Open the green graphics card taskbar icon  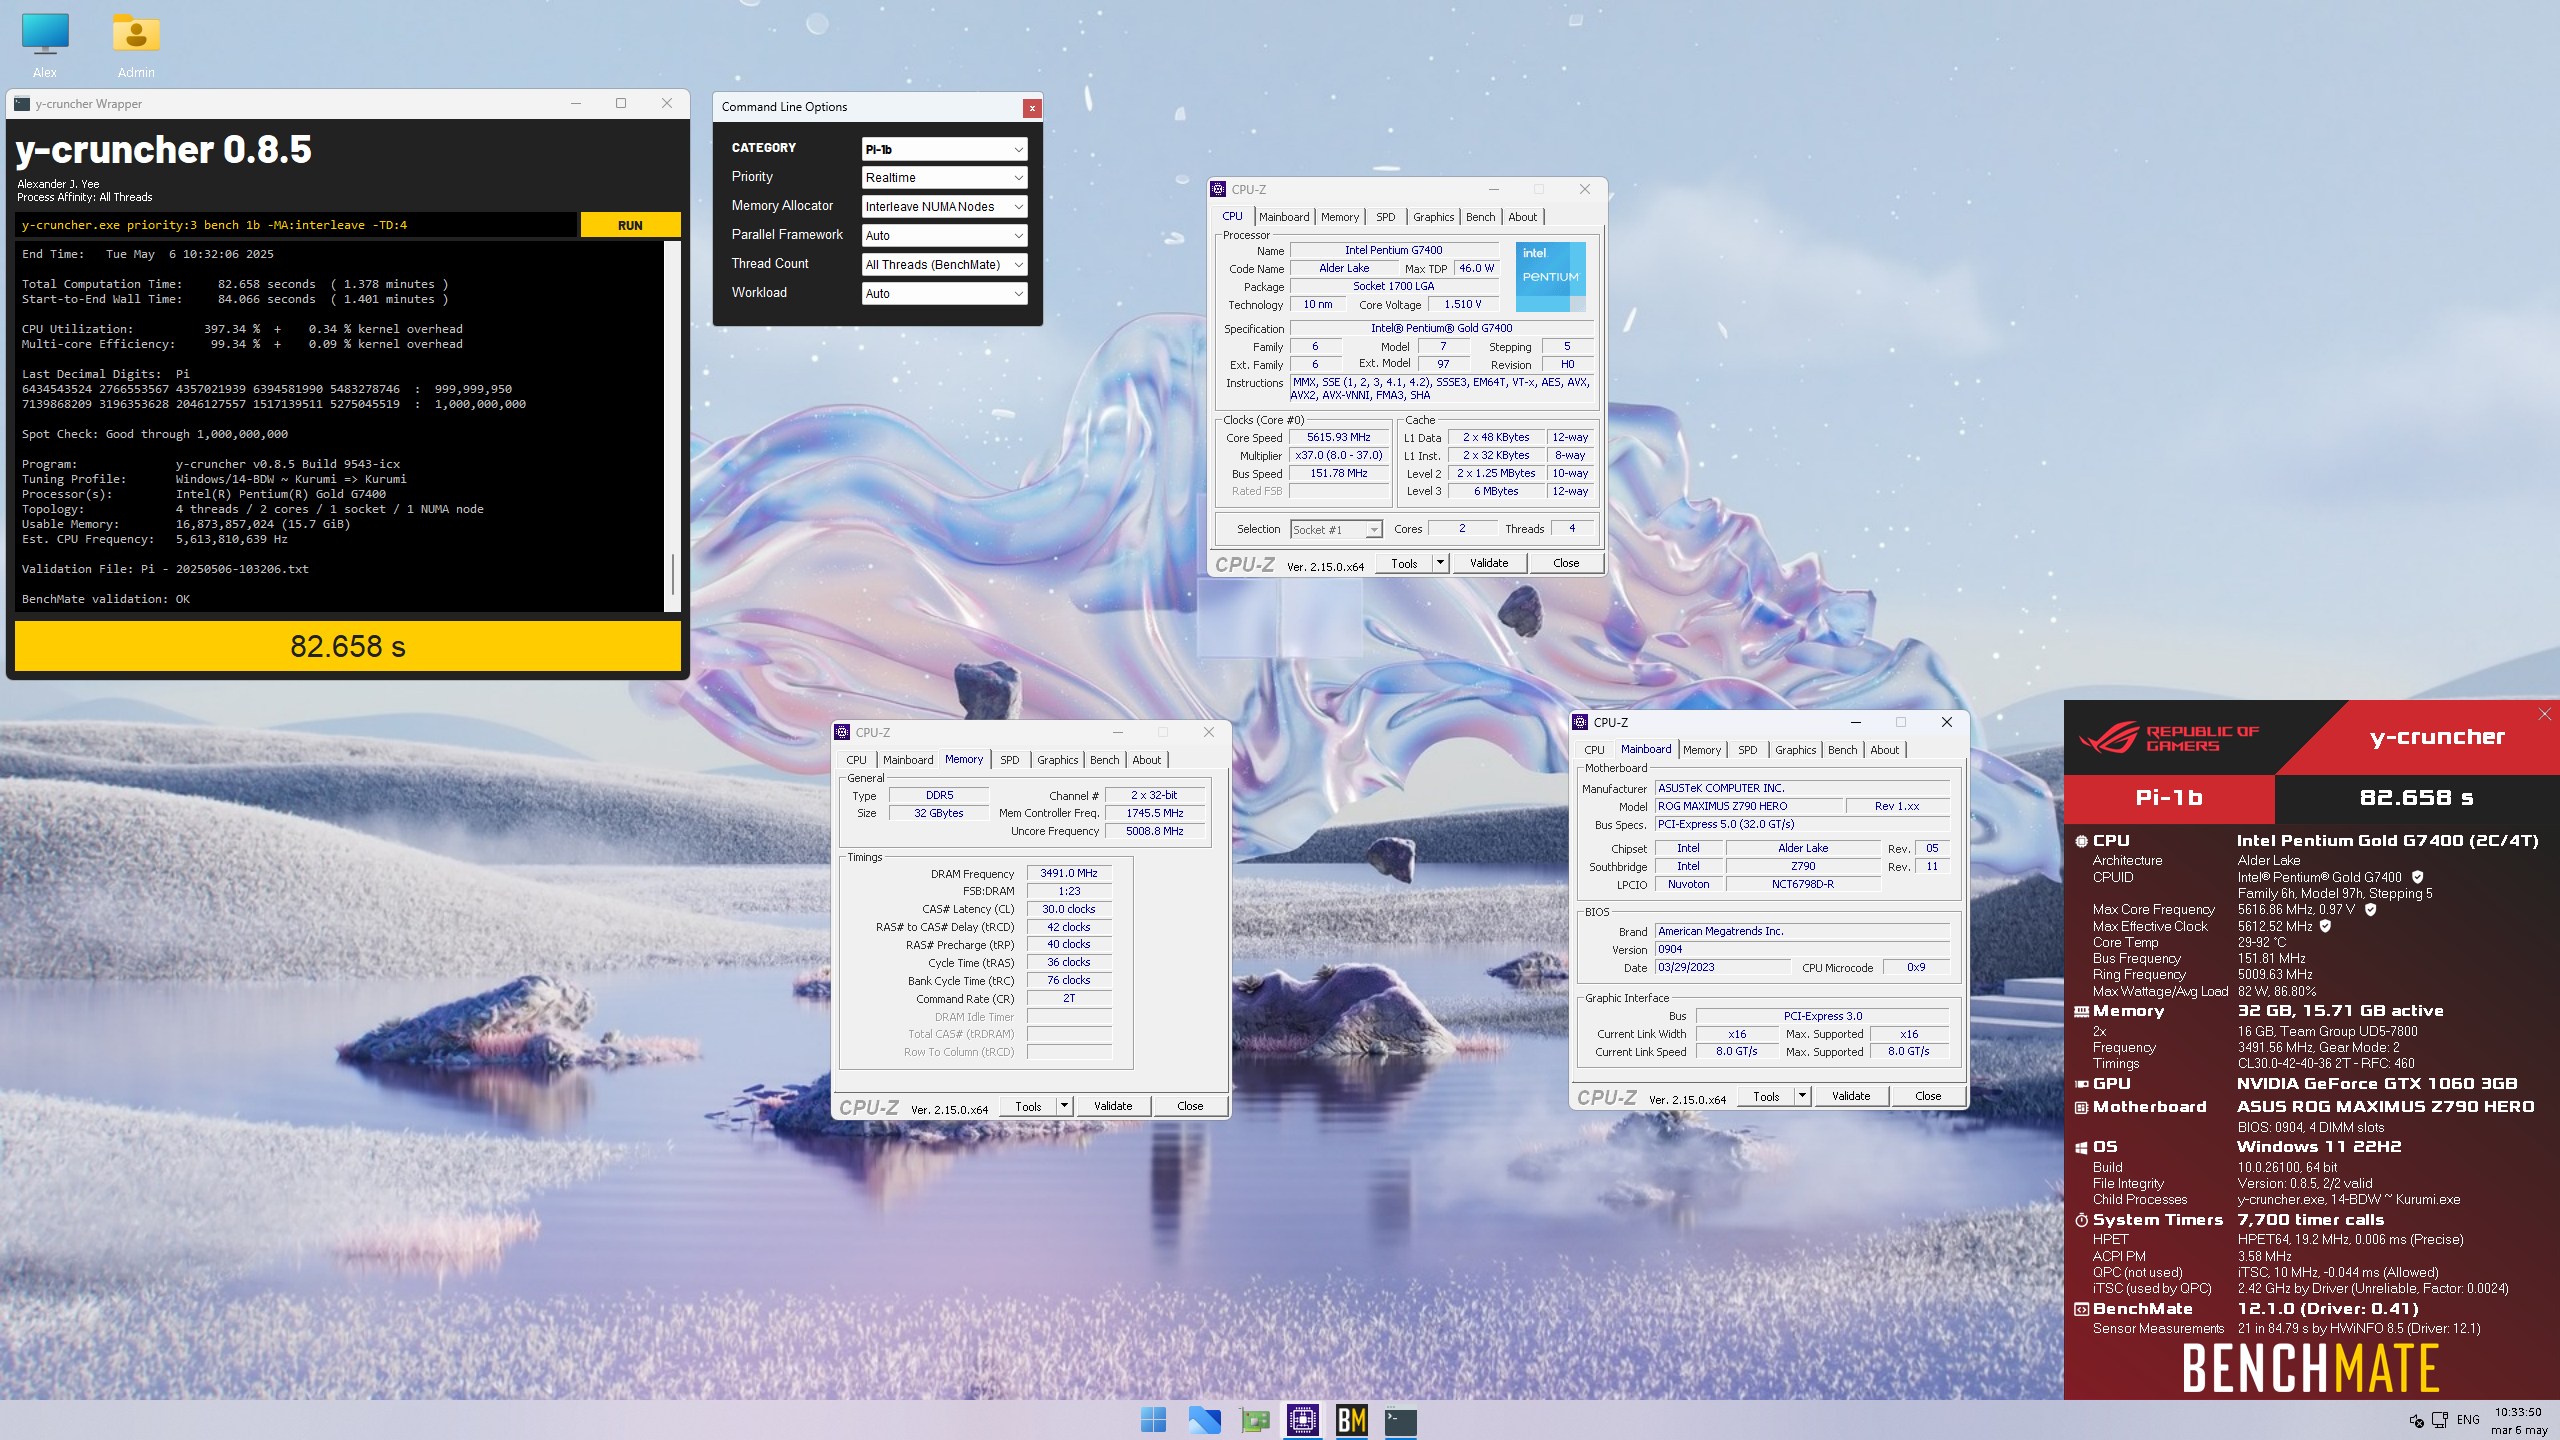pyautogui.click(x=1254, y=1420)
